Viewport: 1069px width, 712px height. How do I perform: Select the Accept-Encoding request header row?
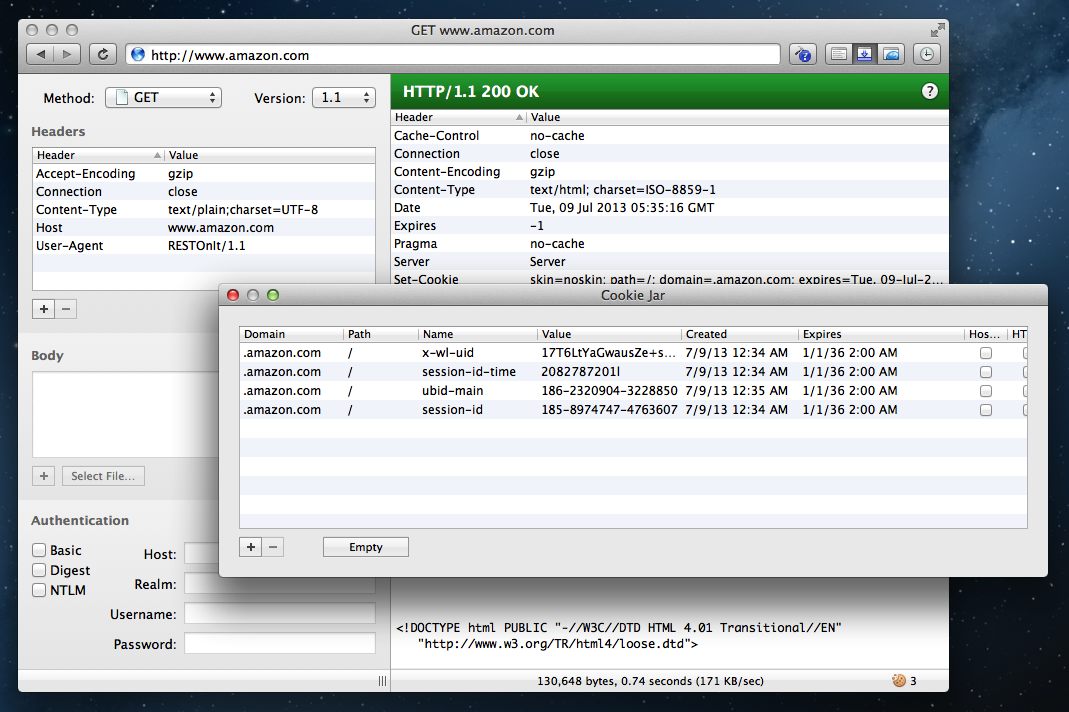tap(204, 174)
